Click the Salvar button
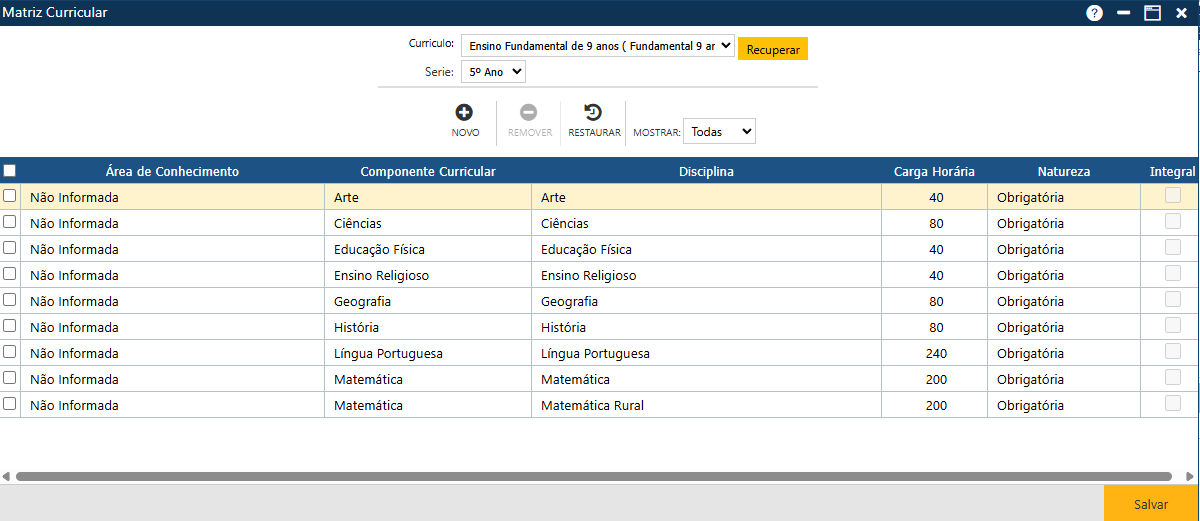 (1150, 504)
